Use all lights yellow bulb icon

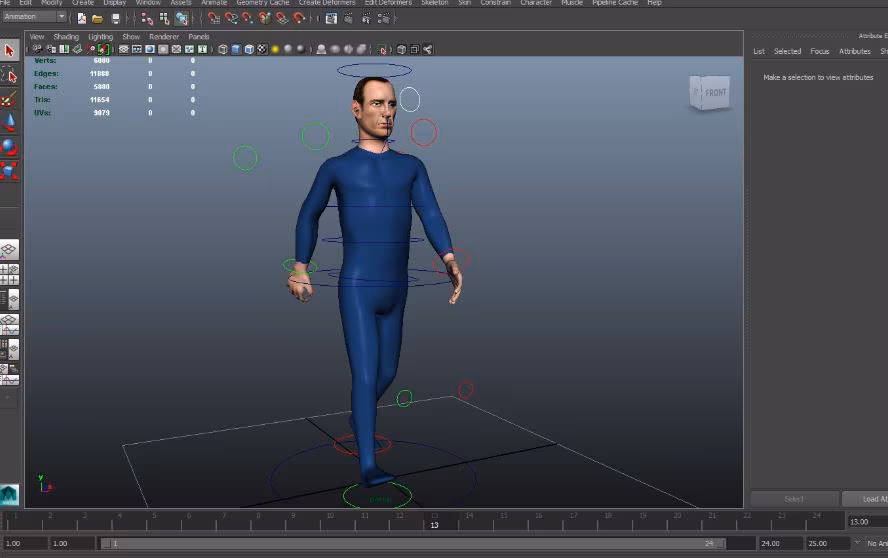click(x=275, y=49)
